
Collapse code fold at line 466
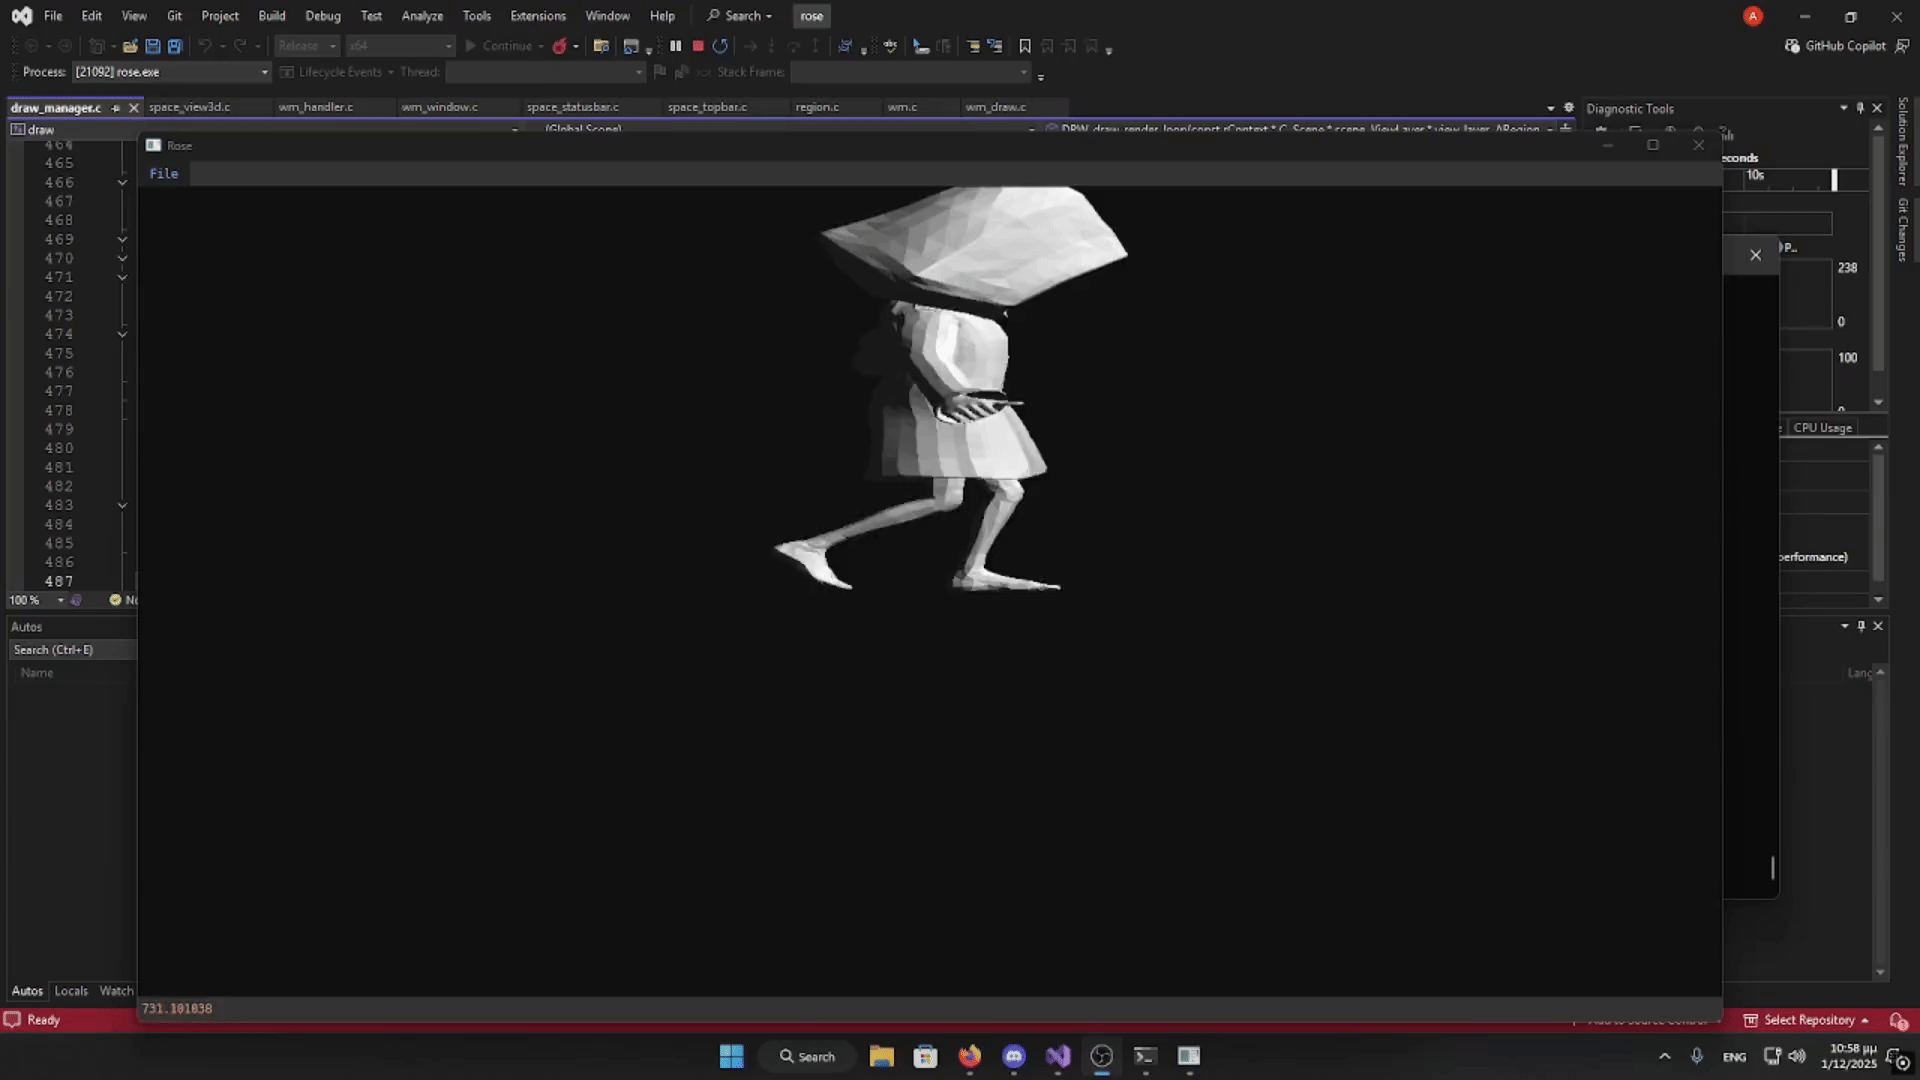point(122,183)
